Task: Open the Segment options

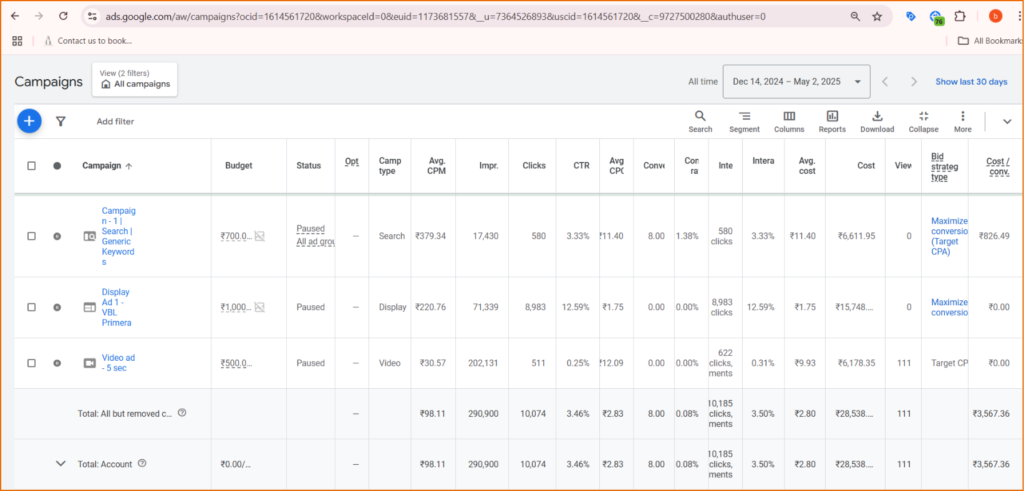Action: [744, 121]
